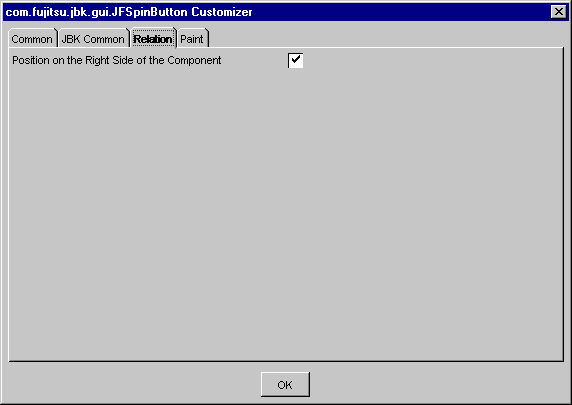Close the JFSpinButton Customizer window
The width and height of the screenshot is (572, 405).
[x=559, y=12]
